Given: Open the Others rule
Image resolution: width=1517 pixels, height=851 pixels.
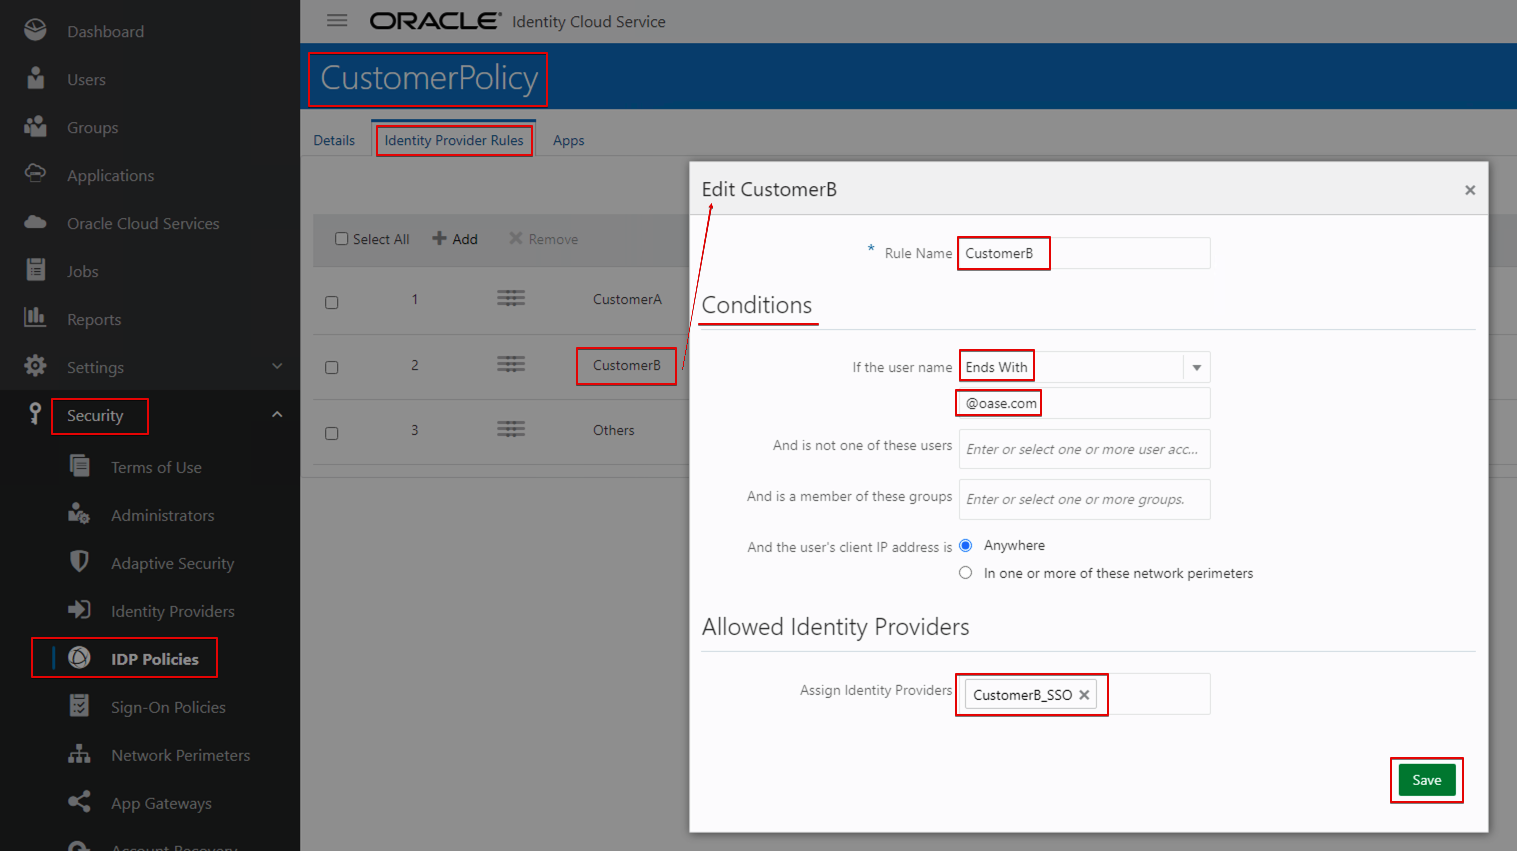Looking at the screenshot, I should [614, 430].
